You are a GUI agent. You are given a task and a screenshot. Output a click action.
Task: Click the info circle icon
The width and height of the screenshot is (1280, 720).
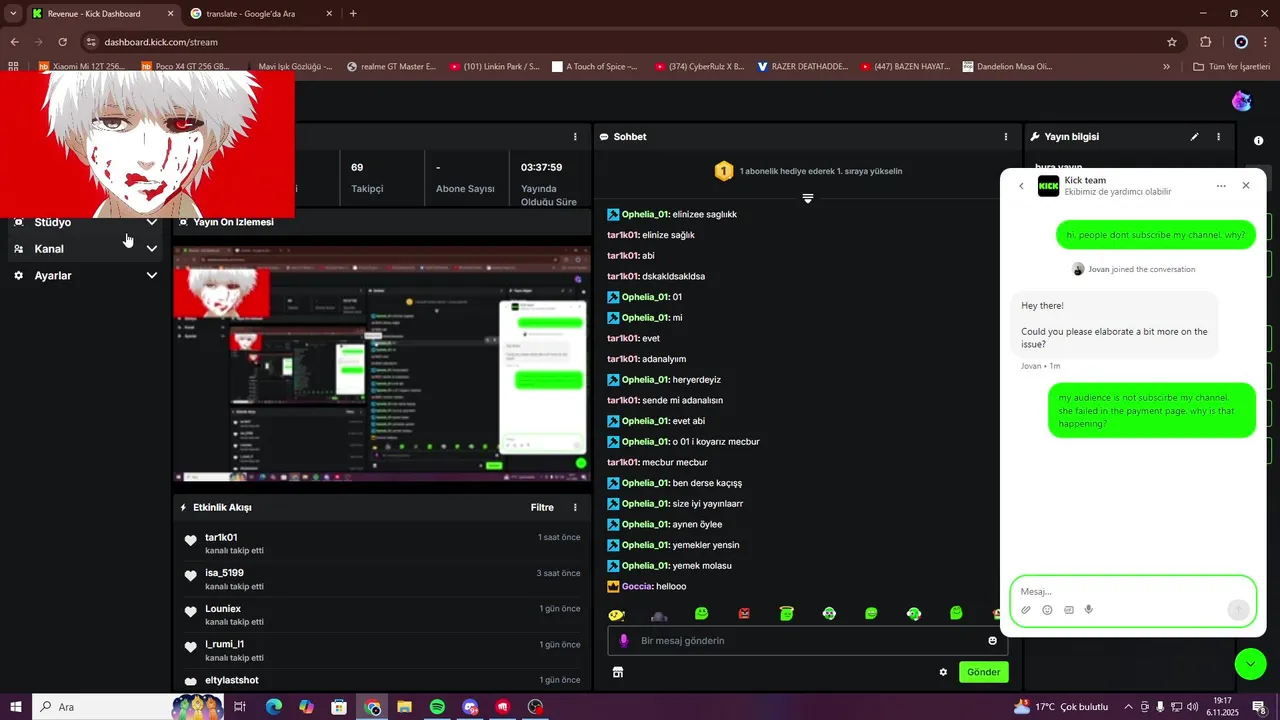(x=1259, y=141)
